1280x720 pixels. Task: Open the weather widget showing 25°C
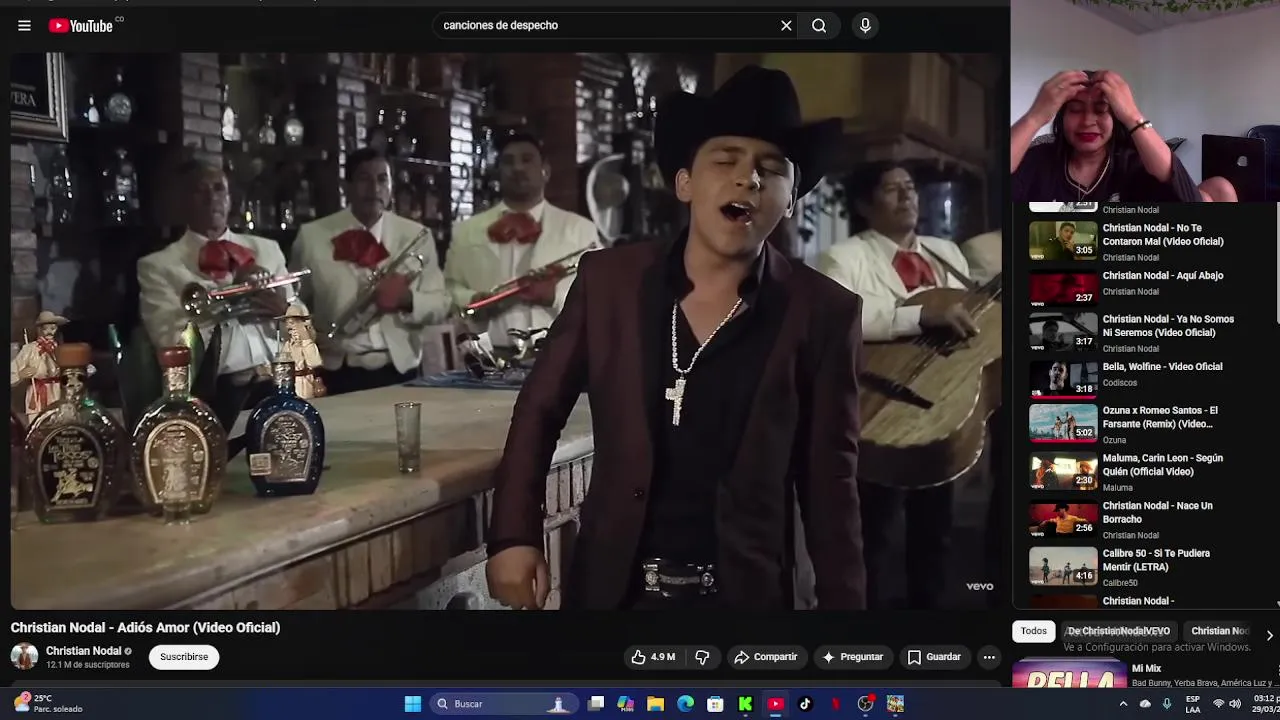[49, 704]
